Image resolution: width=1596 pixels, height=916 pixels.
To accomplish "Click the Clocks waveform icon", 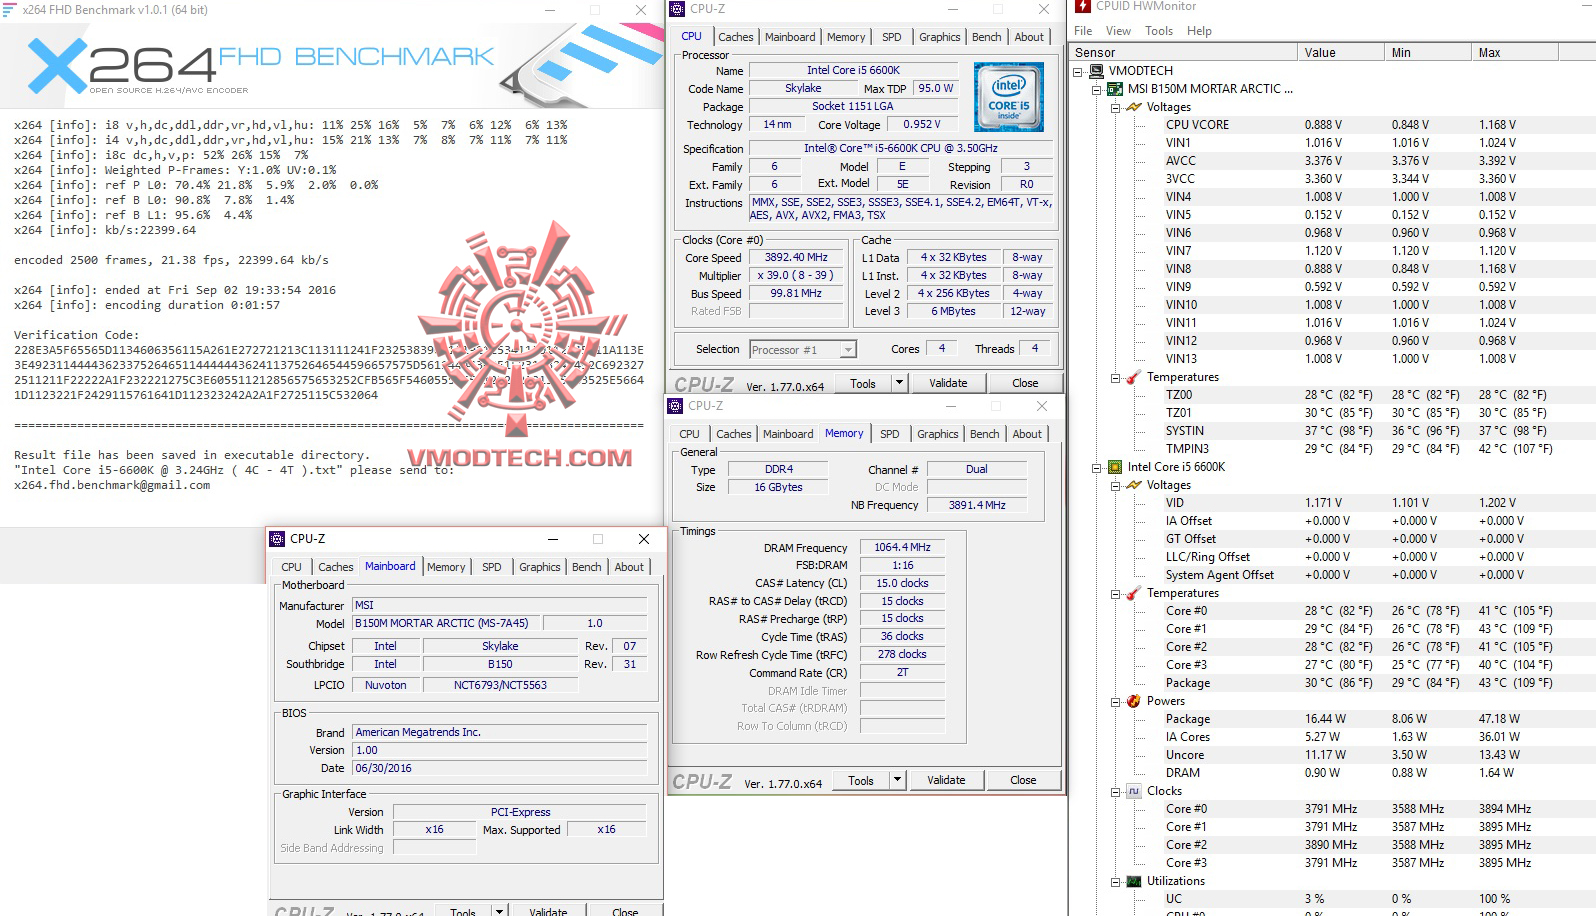I will coord(1134,791).
